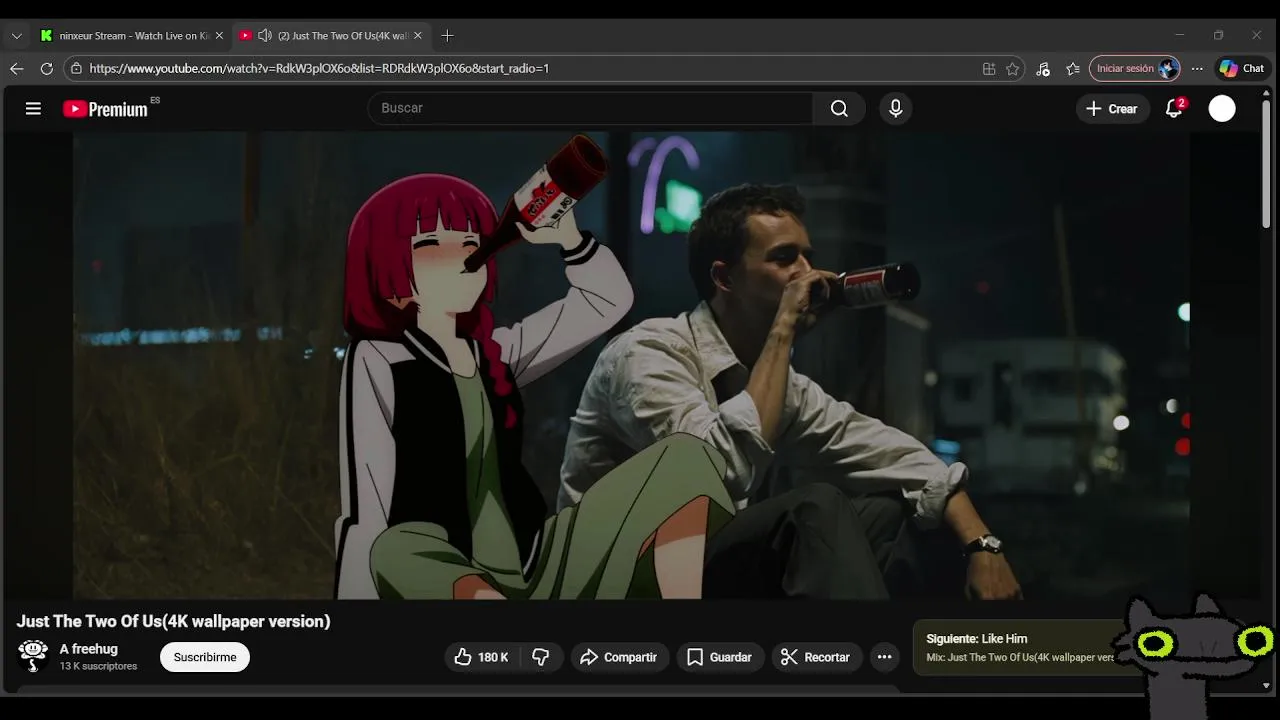Open the Crear video menu
Image resolution: width=1280 pixels, height=720 pixels.
(x=1112, y=109)
